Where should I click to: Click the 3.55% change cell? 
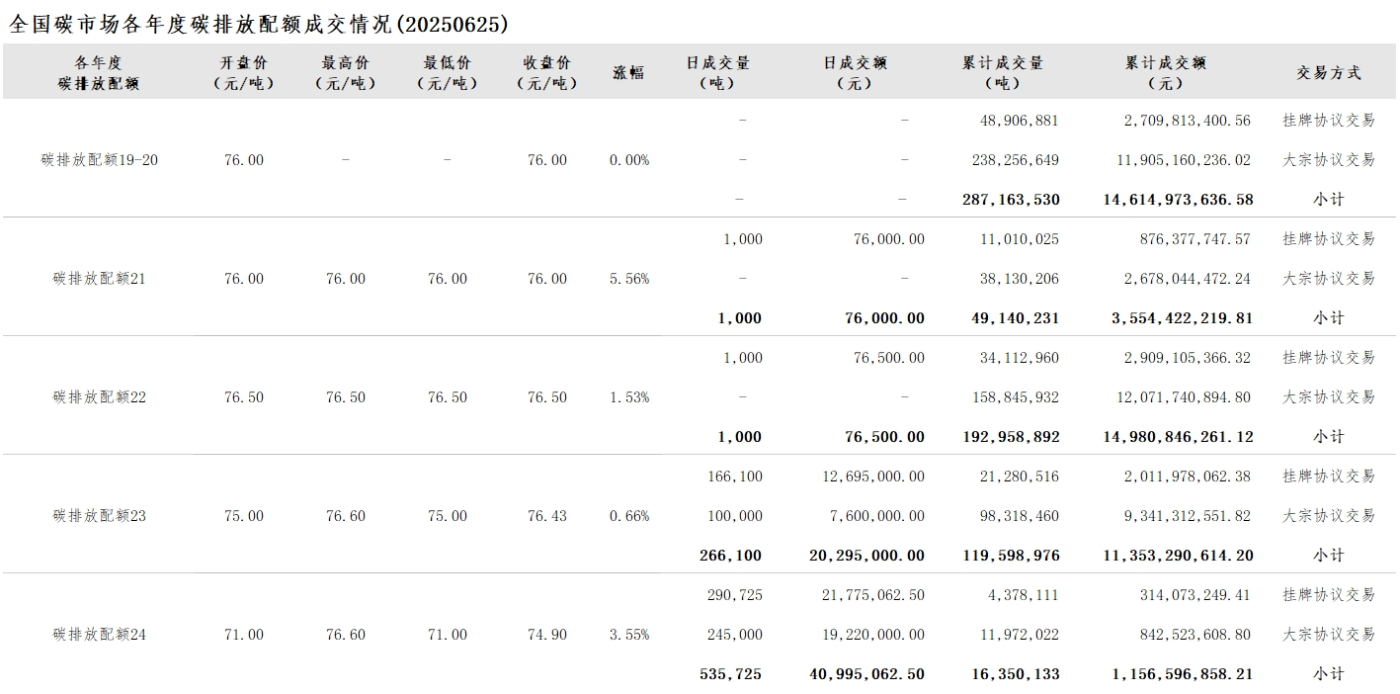click(628, 635)
